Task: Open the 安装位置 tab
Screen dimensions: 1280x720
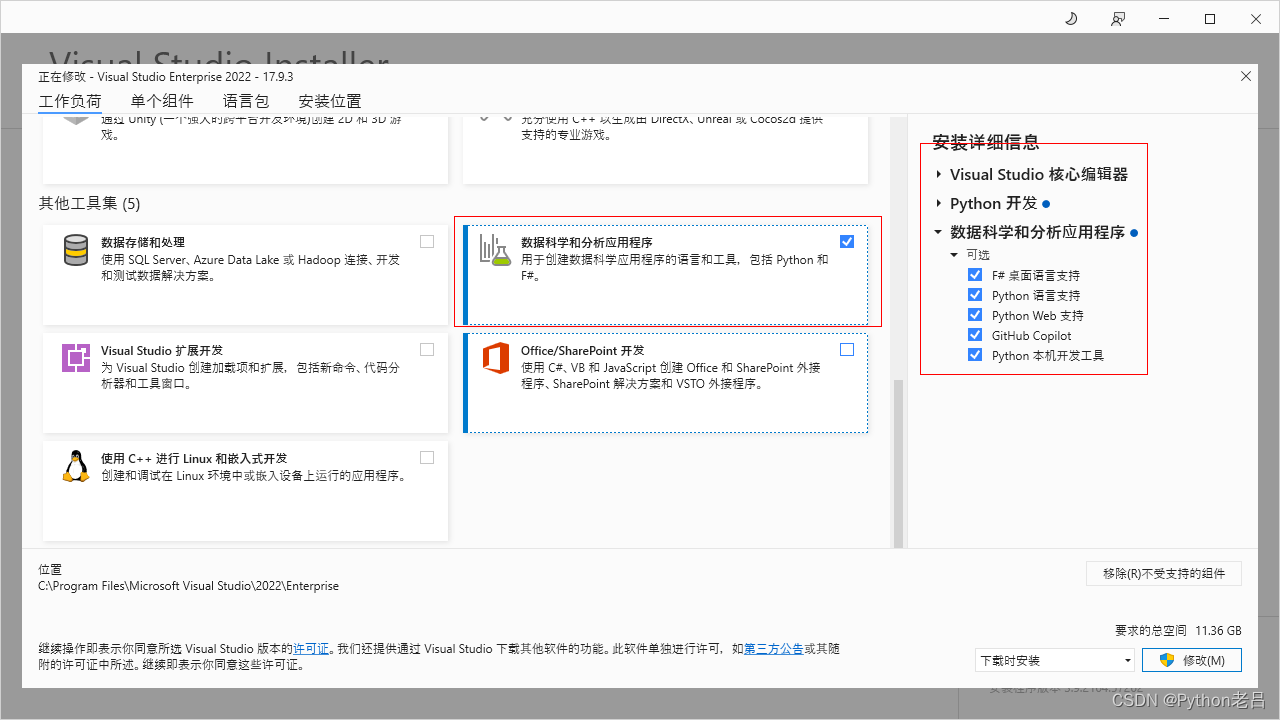Action: tap(330, 101)
